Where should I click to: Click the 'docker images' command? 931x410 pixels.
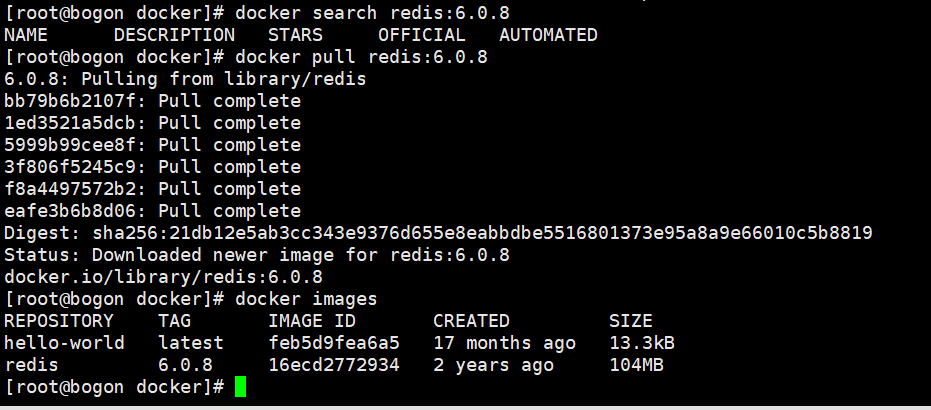tap(306, 298)
